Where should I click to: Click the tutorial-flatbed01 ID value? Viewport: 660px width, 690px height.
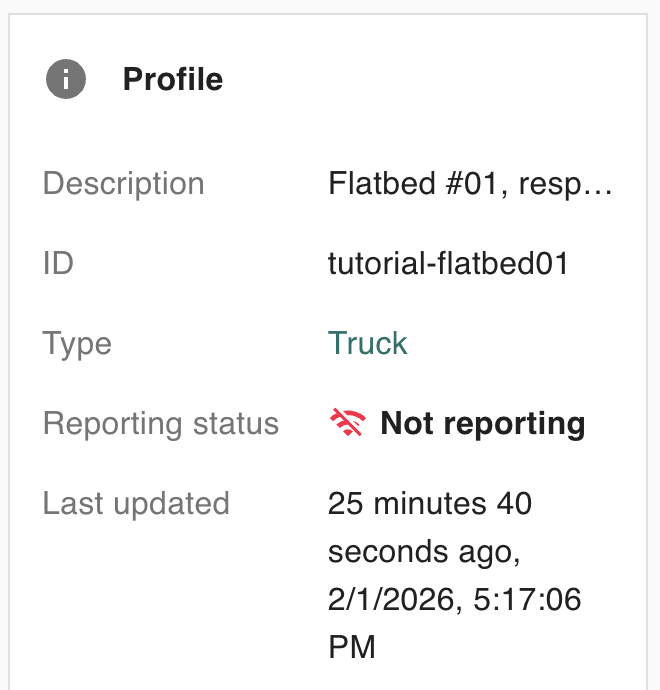(x=448, y=264)
